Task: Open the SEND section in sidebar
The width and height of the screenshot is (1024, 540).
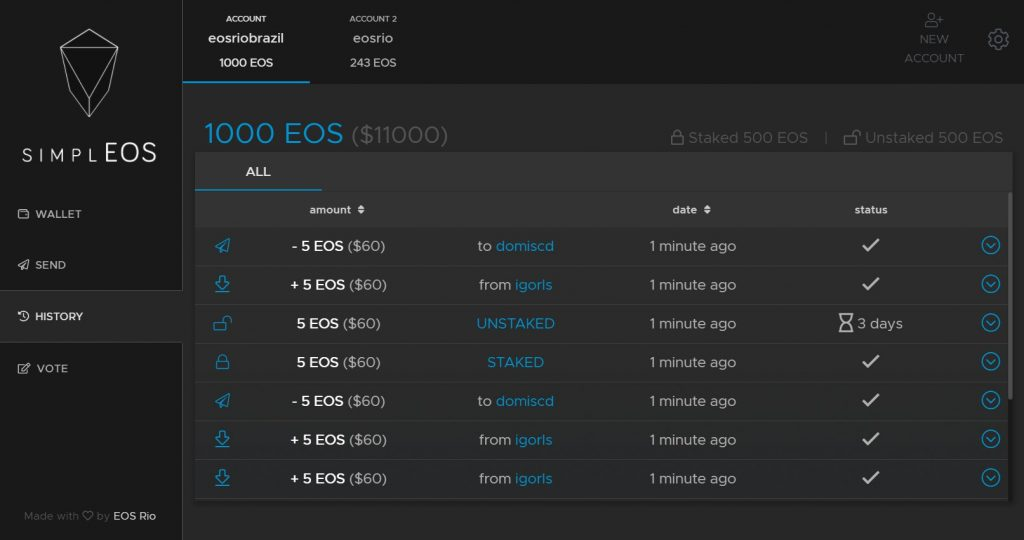Action: click(x=42, y=264)
